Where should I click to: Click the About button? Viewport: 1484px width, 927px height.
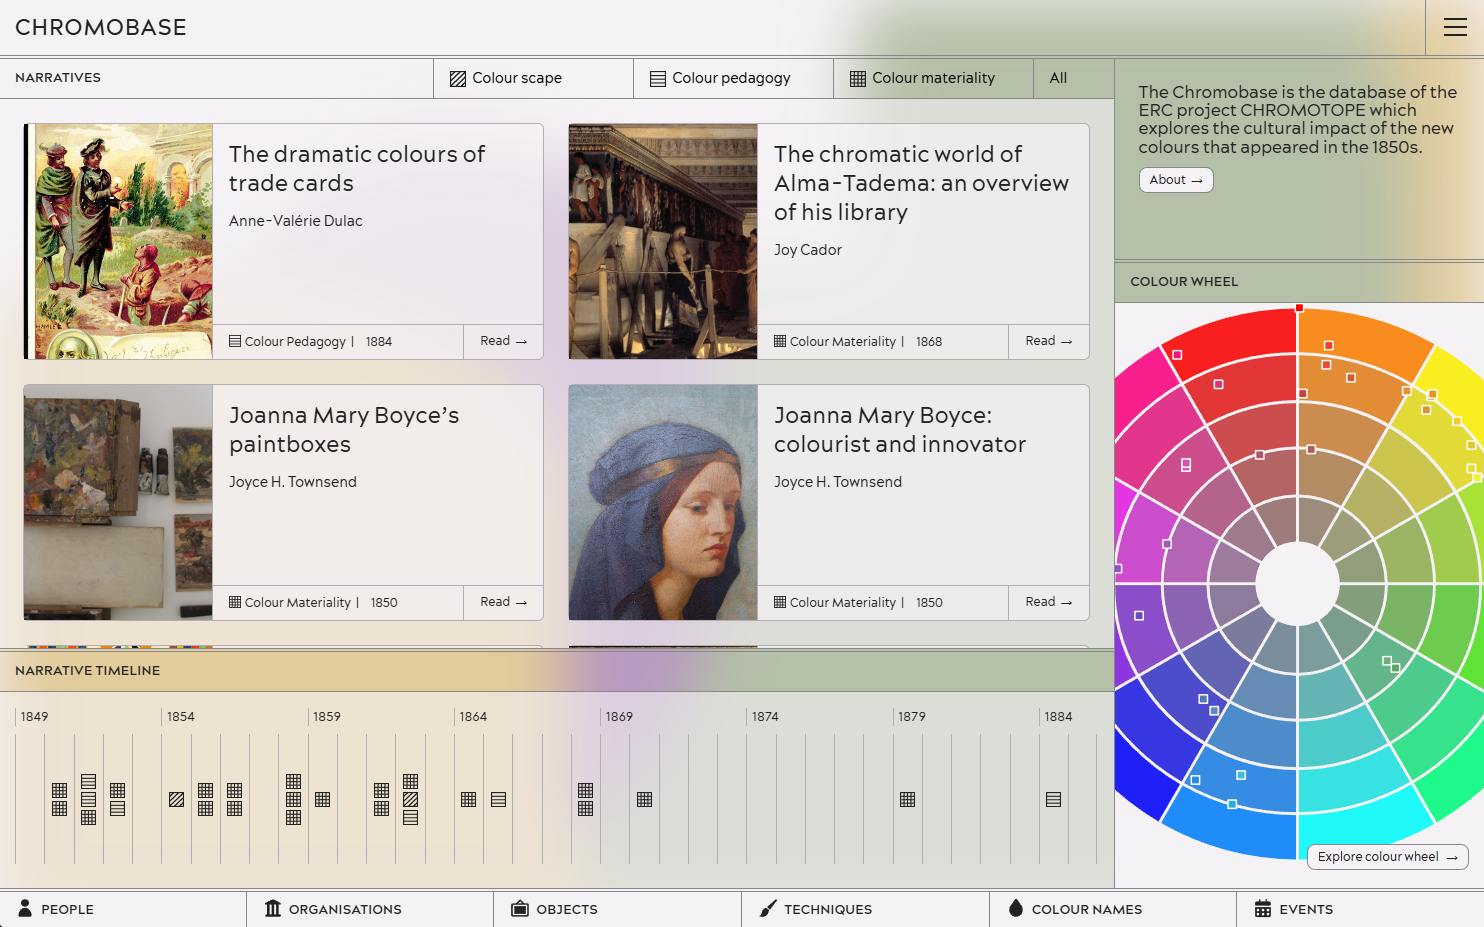1176,180
